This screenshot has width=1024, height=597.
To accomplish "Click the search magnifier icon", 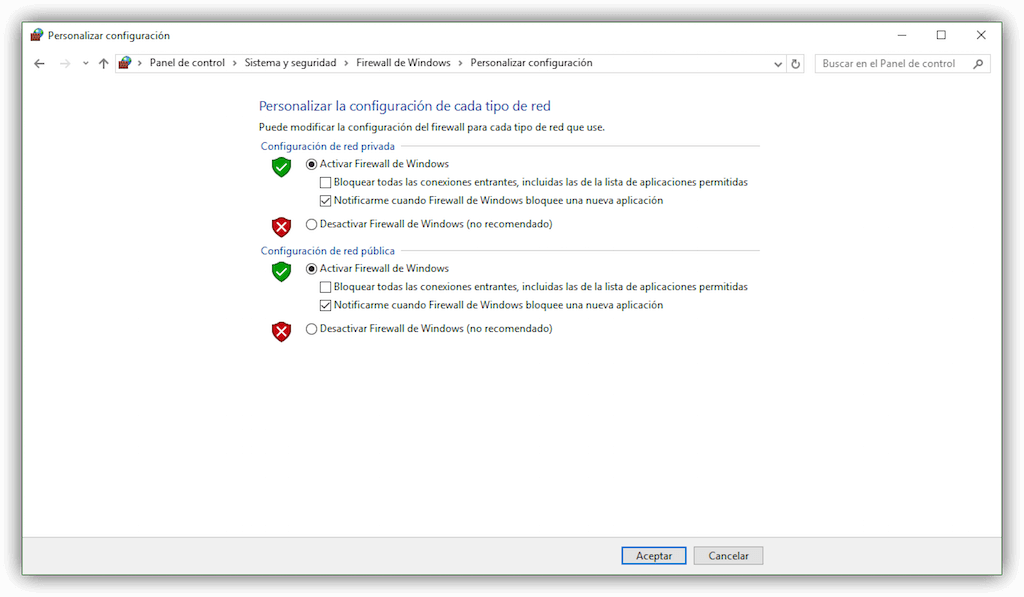I will 978,63.
